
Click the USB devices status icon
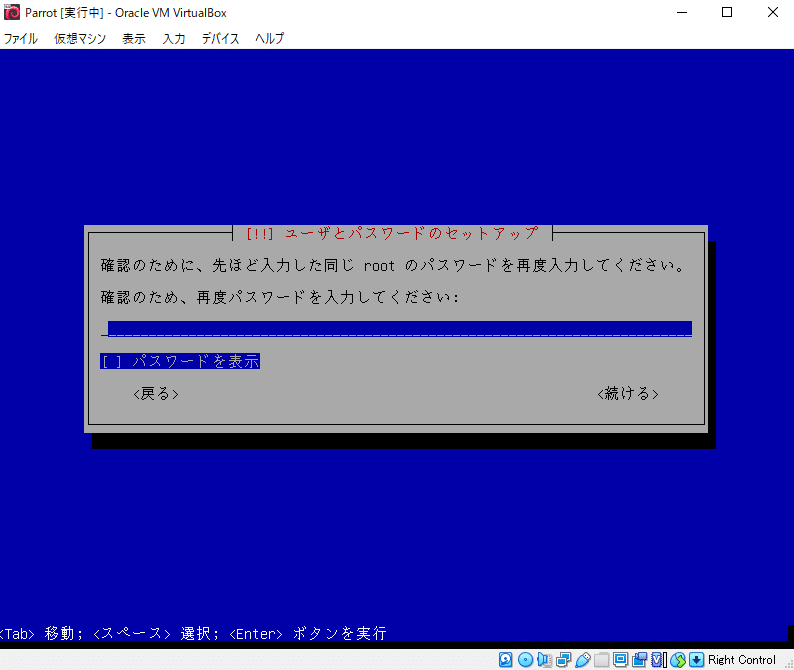582,659
